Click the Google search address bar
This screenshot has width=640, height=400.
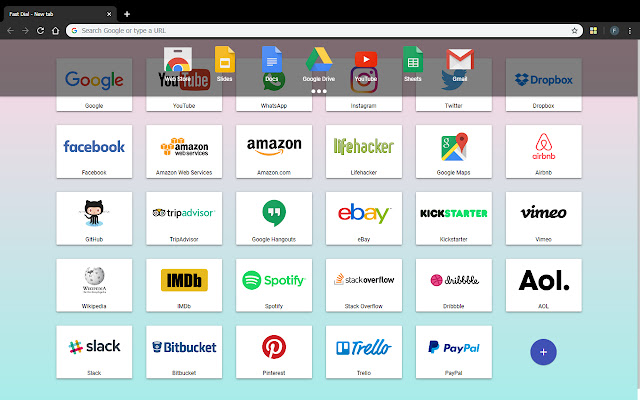[x=322, y=31]
